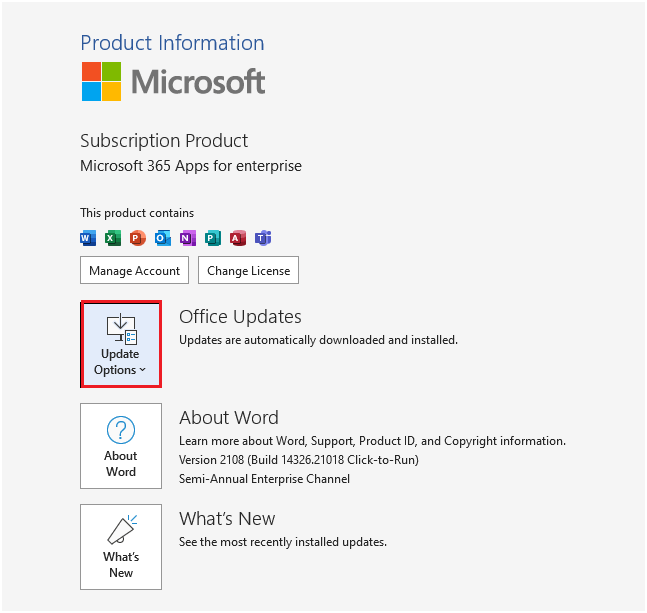Click the purple OneNote icon
Image resolution: width=647 pixels, height=613 pixels.
pos(188,238)
